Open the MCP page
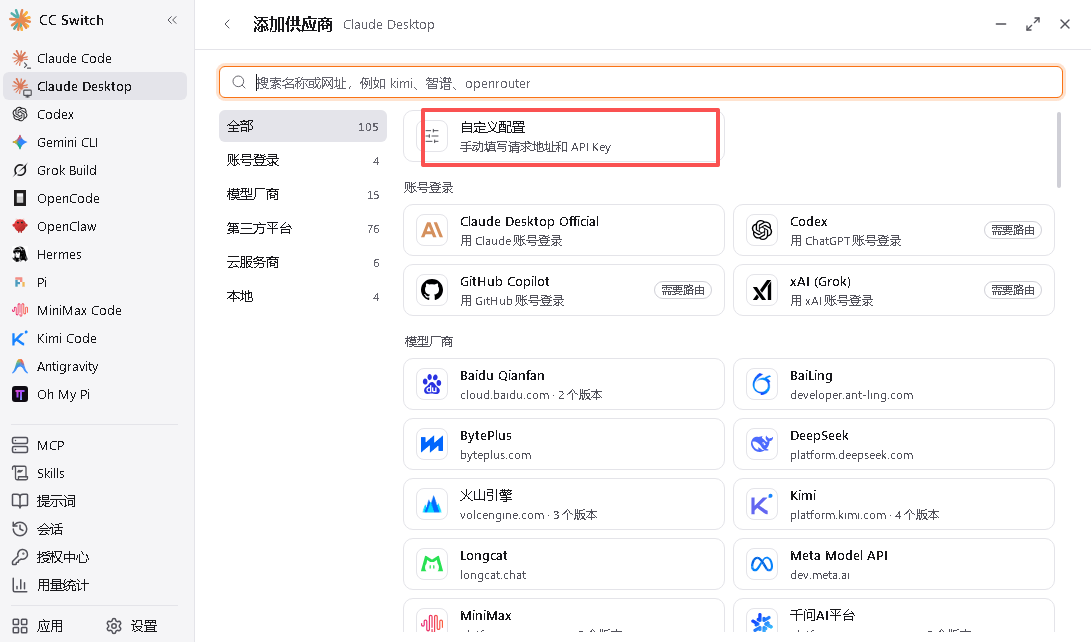Screen dimensions: 1091x642 click(95, 445)
